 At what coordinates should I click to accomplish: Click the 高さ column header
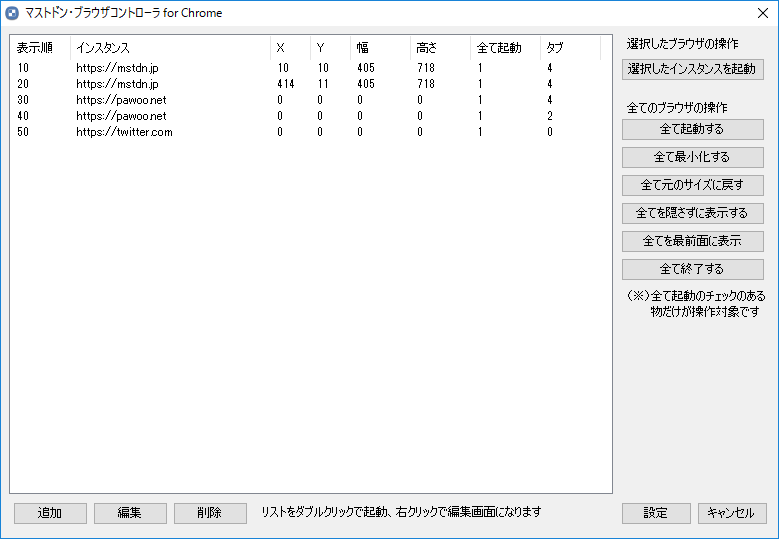coord(441,48)
